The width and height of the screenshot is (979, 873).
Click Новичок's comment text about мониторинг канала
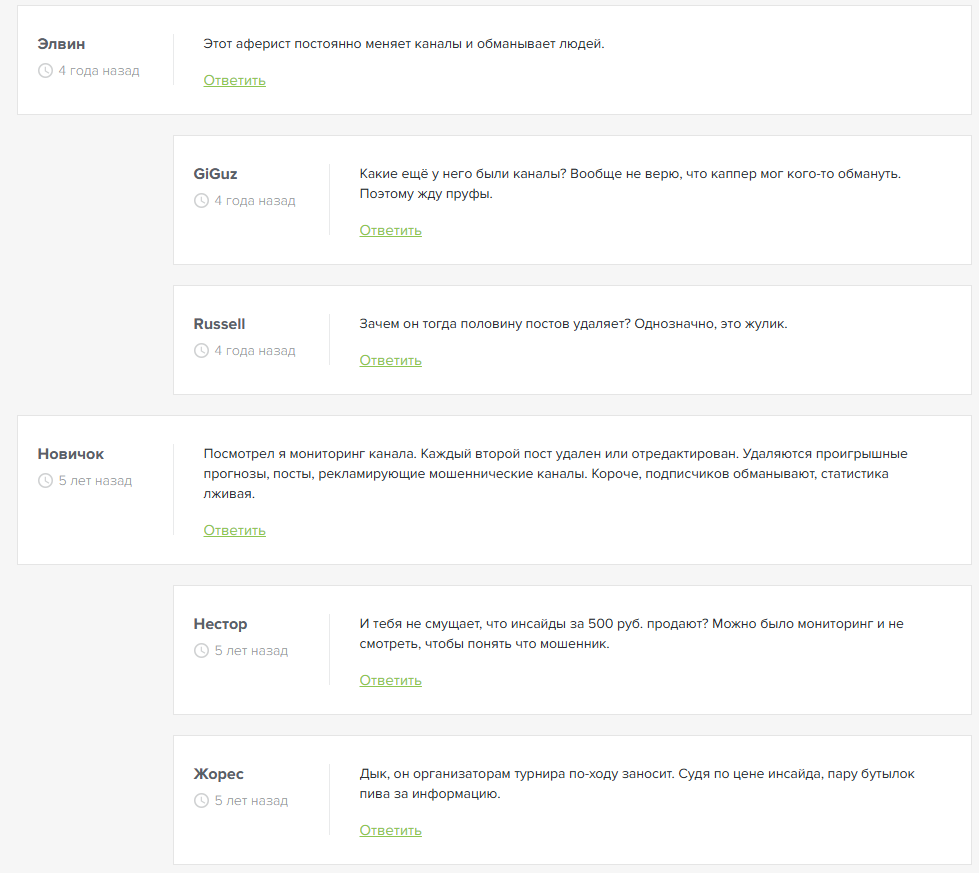(x=555, y=473)
